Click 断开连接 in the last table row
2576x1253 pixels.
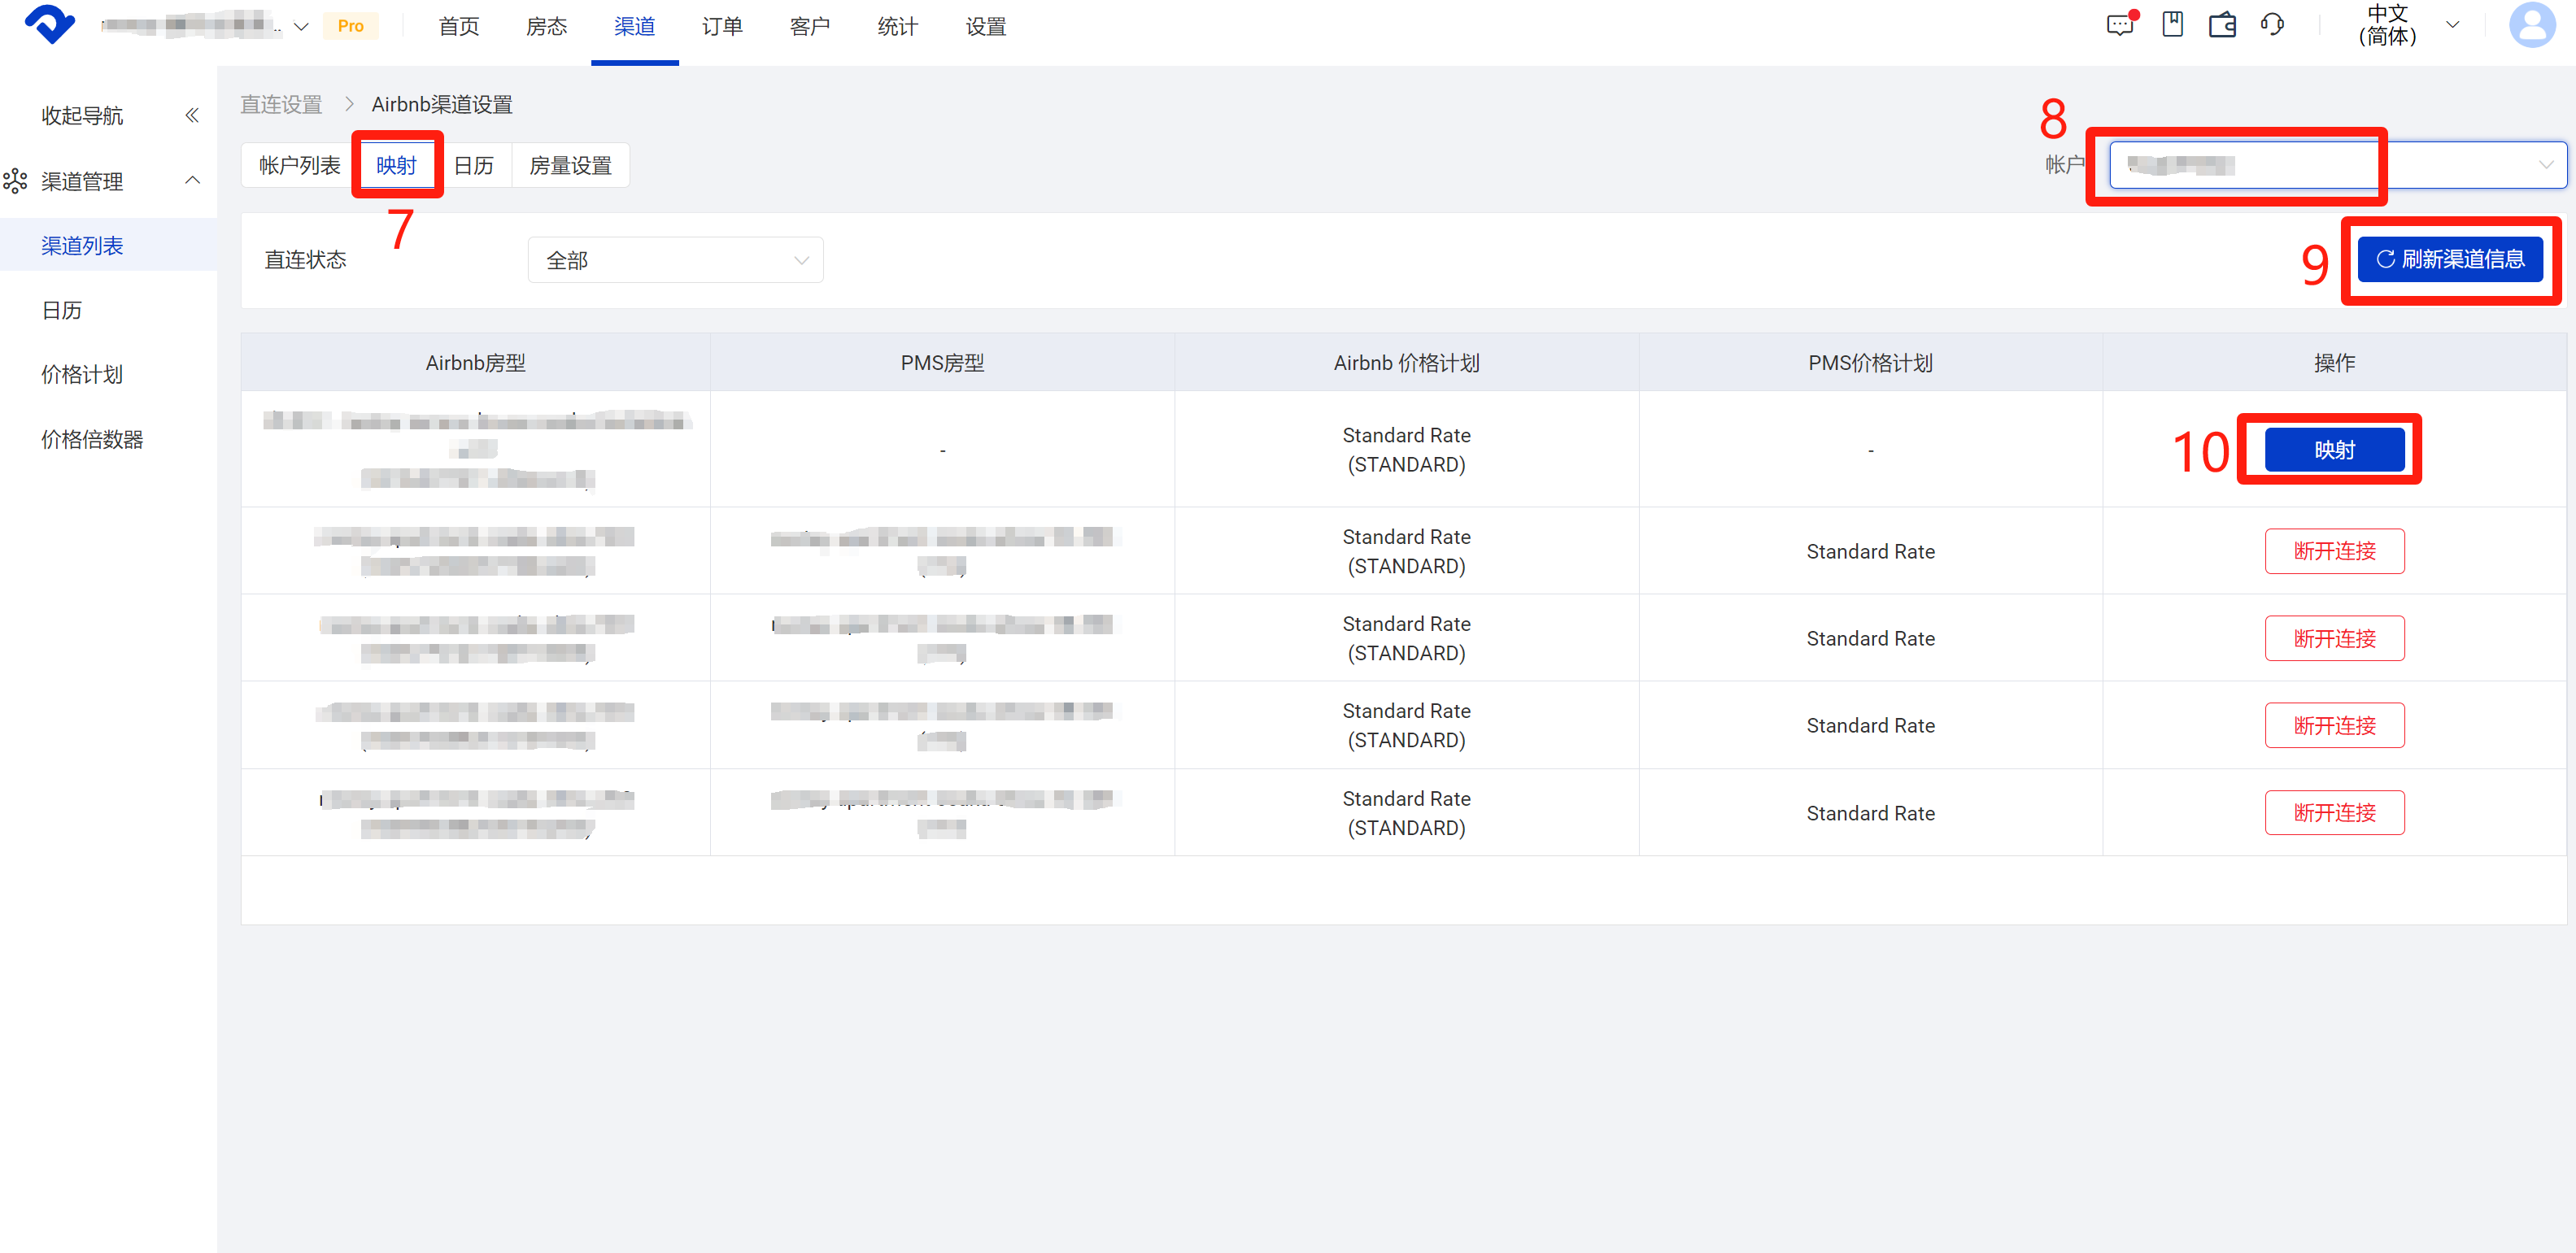2334,813
